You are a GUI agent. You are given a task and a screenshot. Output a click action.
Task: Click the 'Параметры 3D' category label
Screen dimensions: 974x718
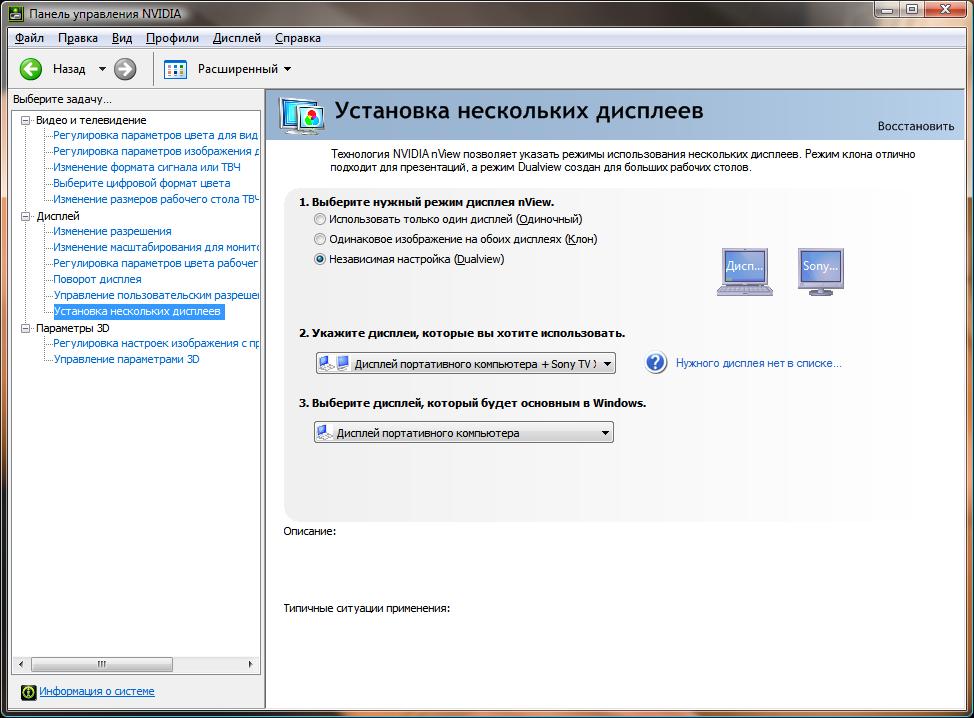pyautogui.click(x=73, y=328)
